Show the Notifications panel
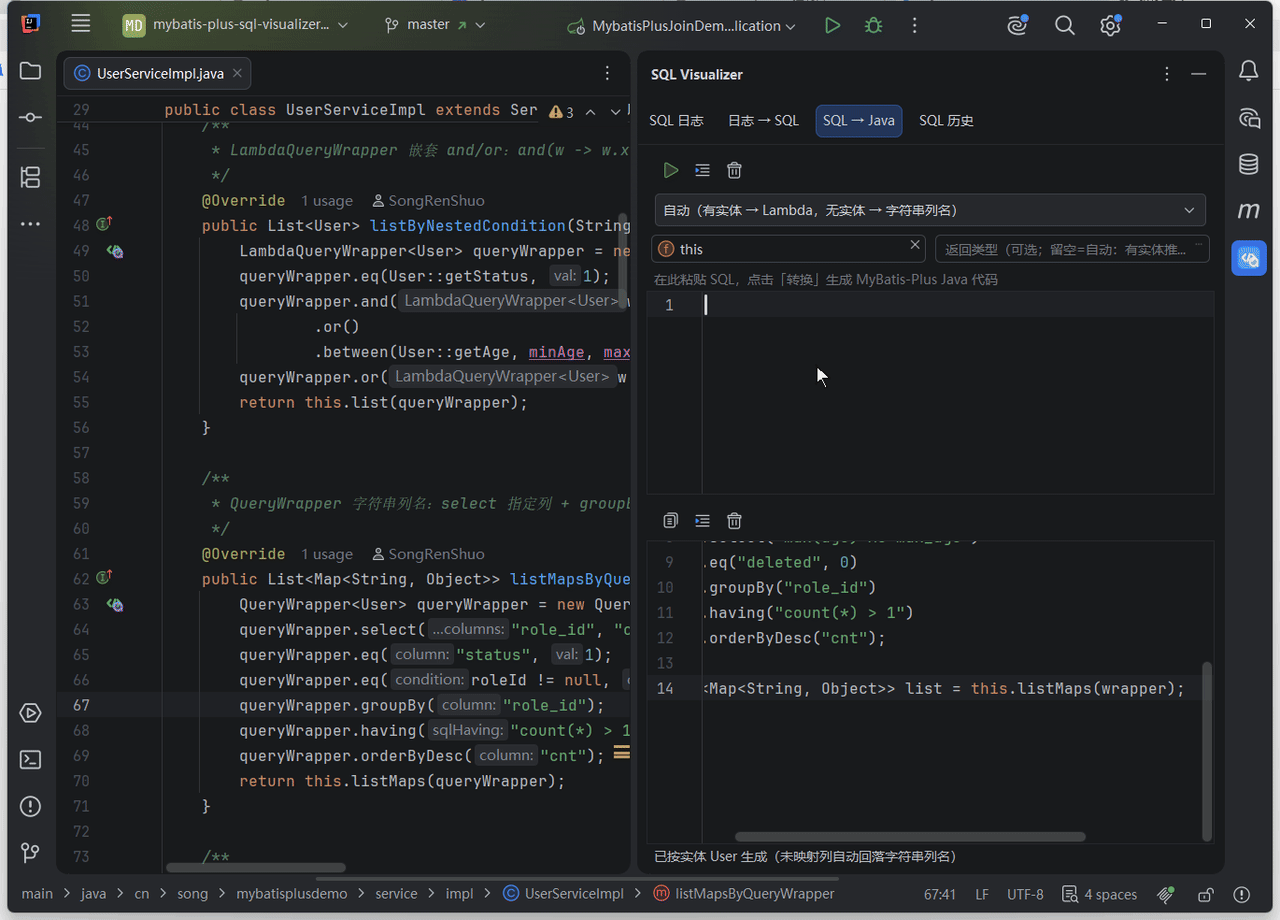1280x920 pixels. (x=1249, y=71)
